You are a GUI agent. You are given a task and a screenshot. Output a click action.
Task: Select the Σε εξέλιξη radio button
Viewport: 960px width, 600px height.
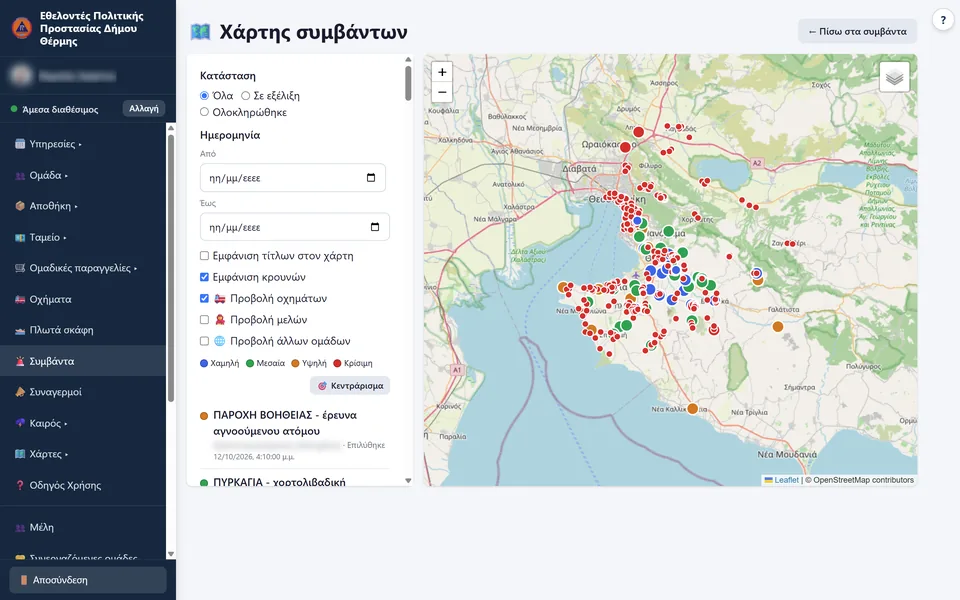pos(246,96)
